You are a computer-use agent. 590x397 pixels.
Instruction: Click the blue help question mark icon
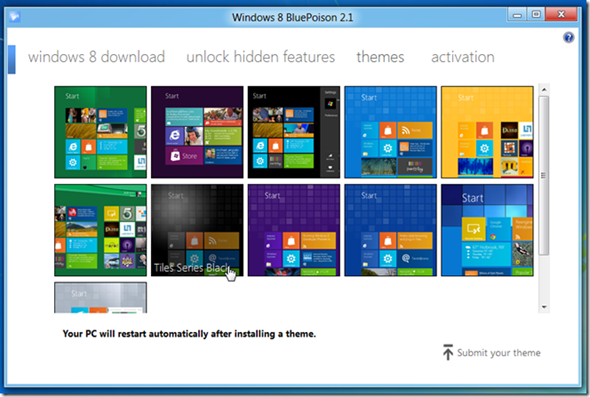click(x=569, y=37)
